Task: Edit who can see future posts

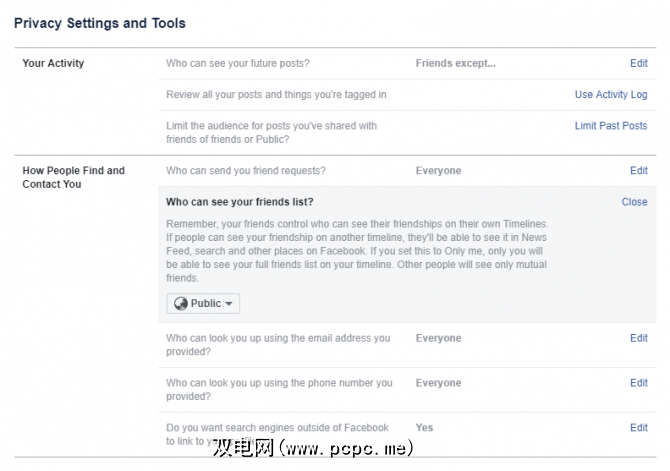Action: click(x=638, y=63)
